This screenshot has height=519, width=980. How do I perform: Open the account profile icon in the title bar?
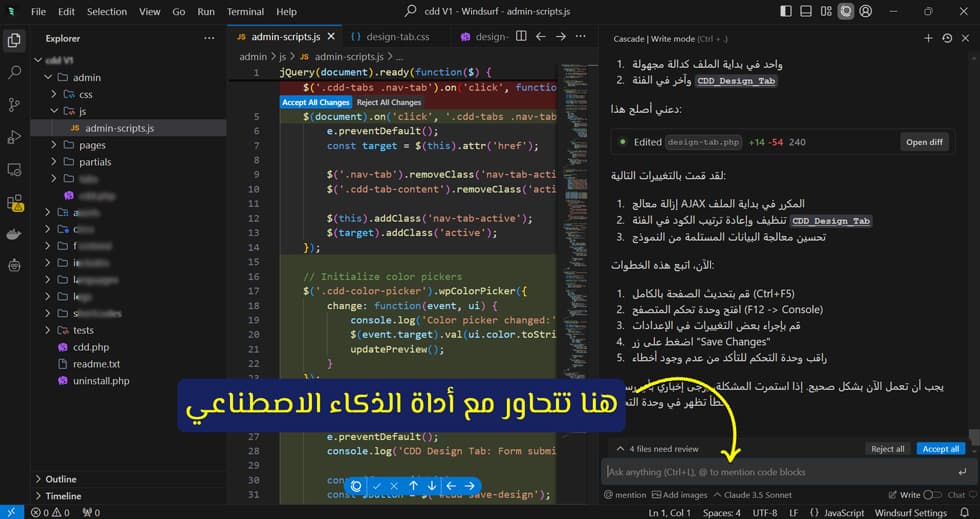pos(866,11)
